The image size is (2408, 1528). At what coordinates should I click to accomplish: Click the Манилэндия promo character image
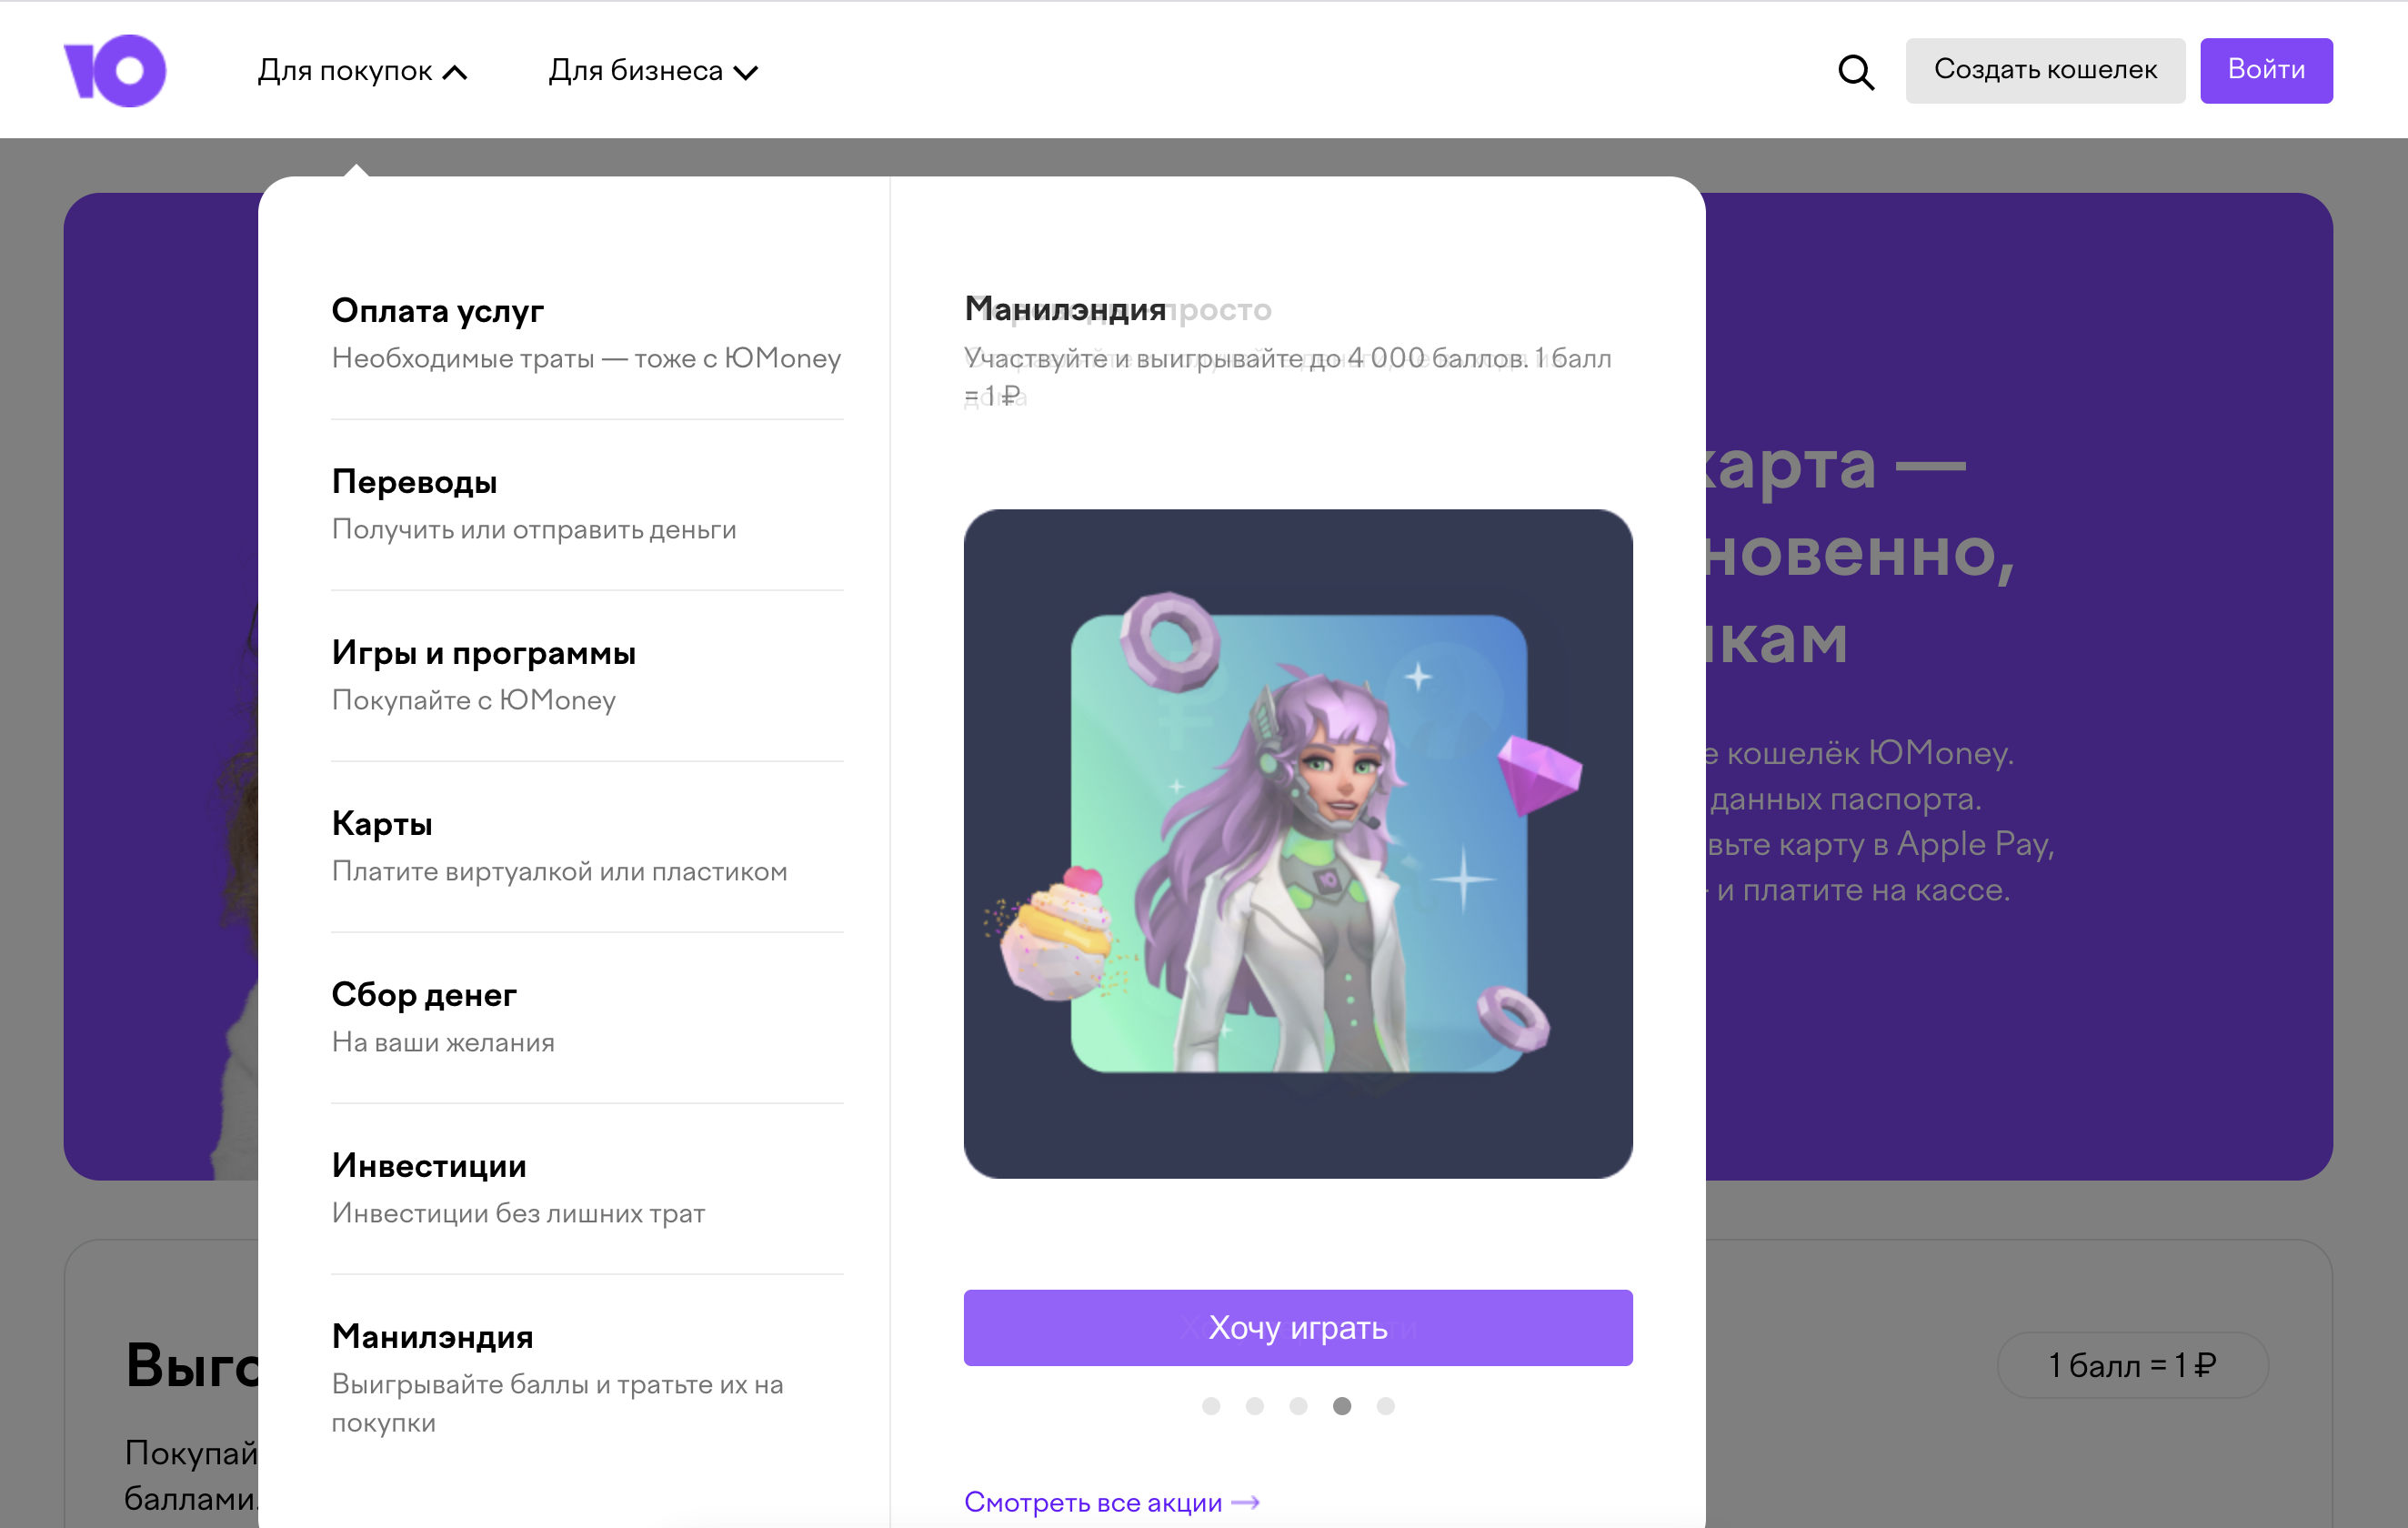click(1298, 843)
